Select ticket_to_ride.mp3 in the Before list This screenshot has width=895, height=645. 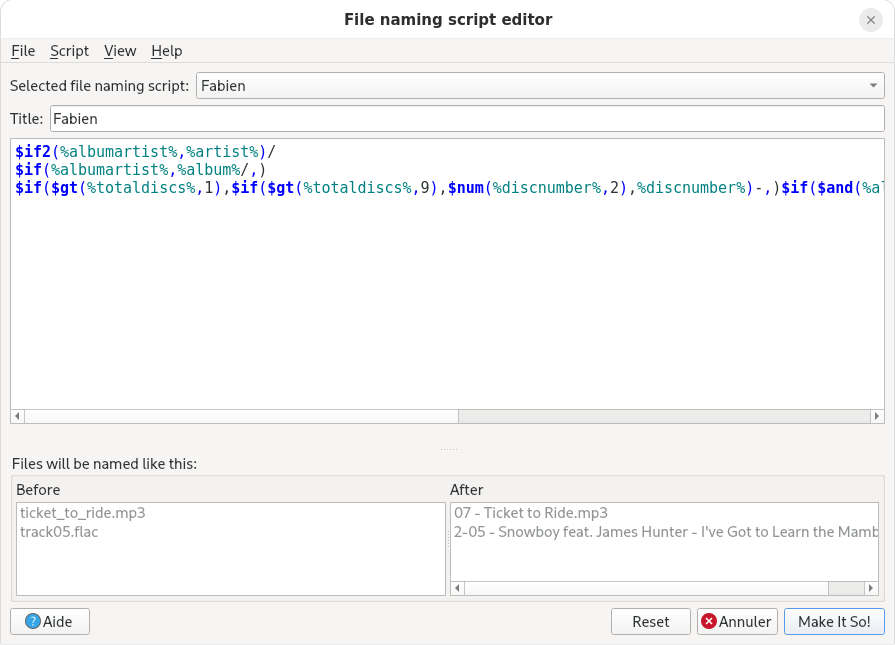tap(83, 513)
